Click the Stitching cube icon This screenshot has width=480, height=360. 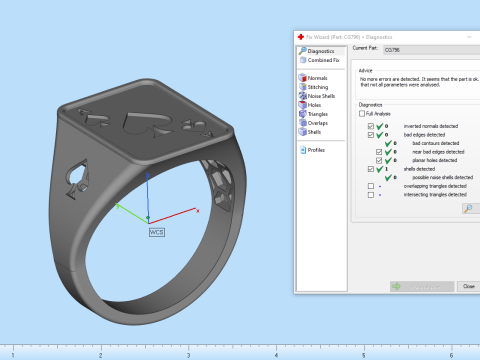point(303,87)
